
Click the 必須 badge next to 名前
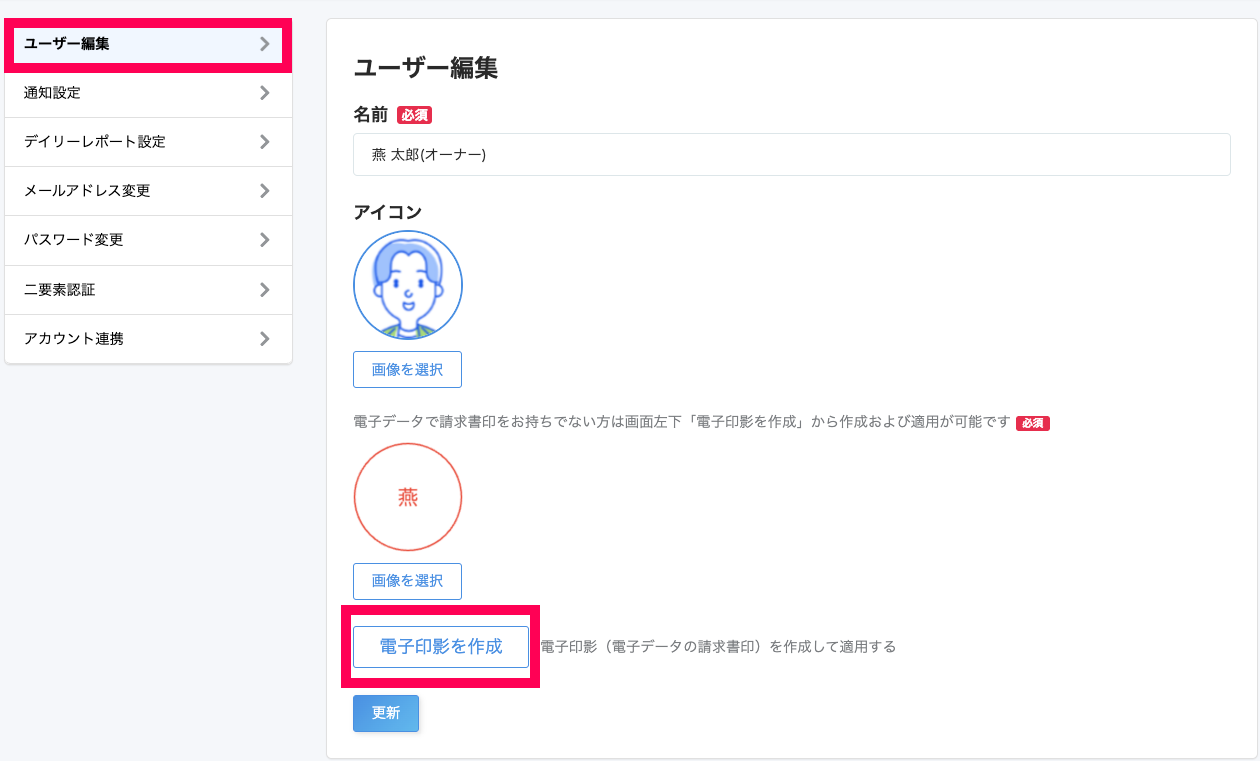pyautogui.click(x=415, y=115)
